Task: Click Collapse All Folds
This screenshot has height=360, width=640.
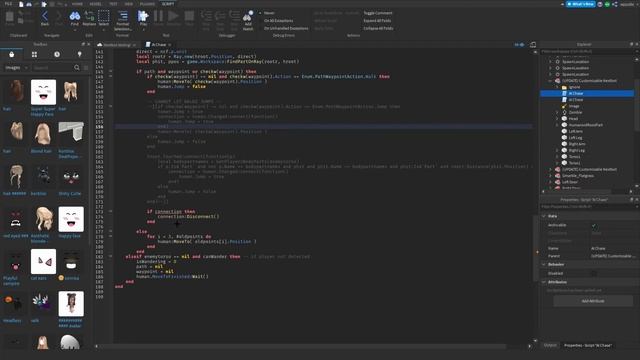Action: coord(378,29)
